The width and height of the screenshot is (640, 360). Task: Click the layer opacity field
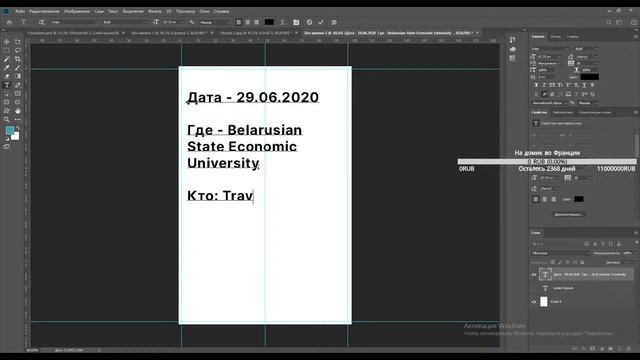click(x=628, y=253)
